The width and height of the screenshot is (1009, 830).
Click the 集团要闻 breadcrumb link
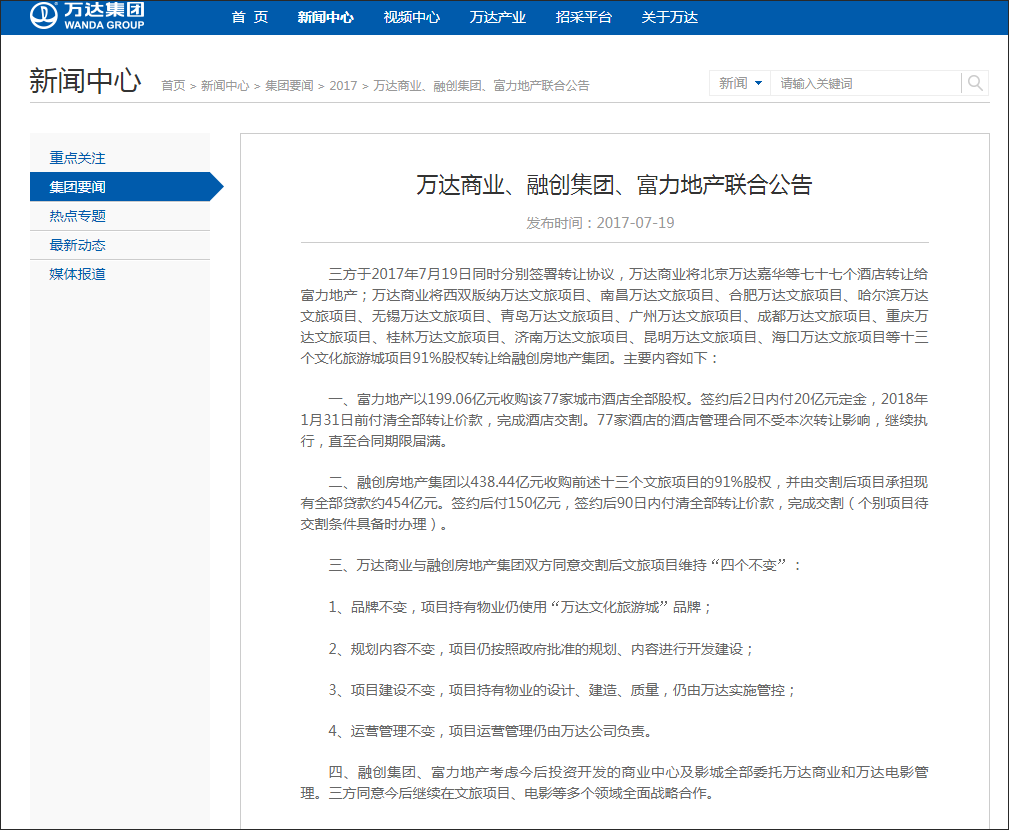(285, 85)
